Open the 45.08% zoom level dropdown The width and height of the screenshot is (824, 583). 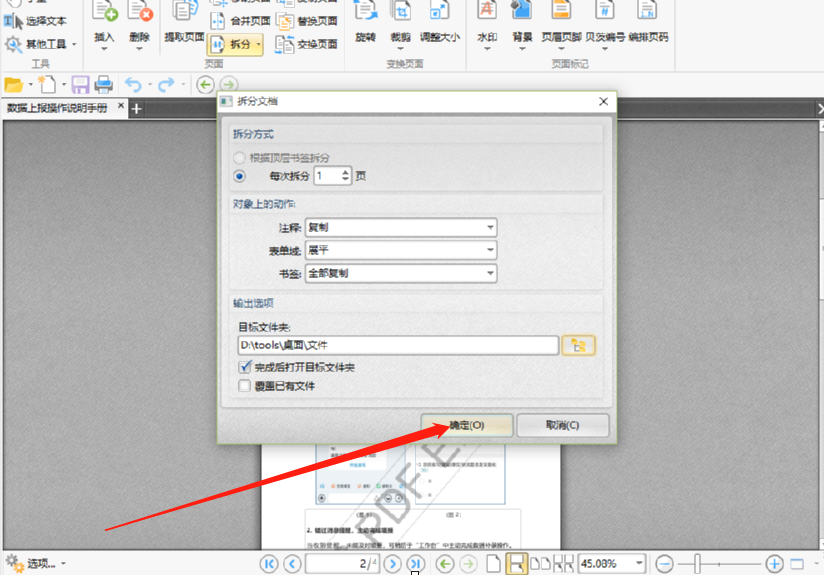(639, 564)
